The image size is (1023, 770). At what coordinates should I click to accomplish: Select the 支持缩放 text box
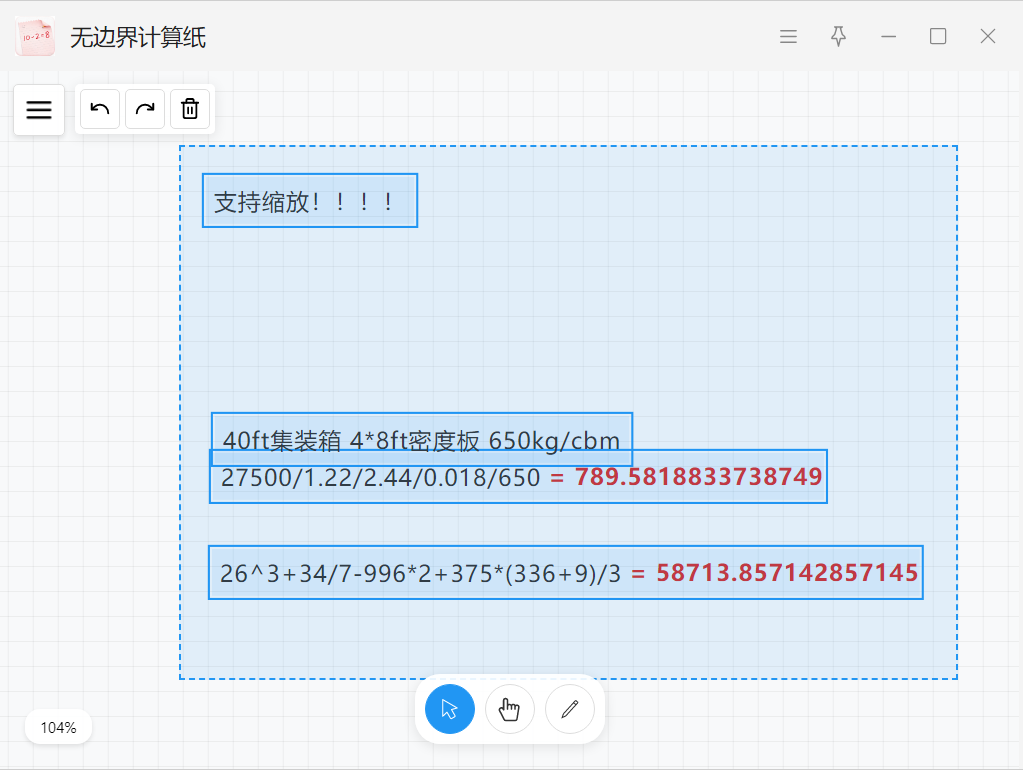pos(309,201)
